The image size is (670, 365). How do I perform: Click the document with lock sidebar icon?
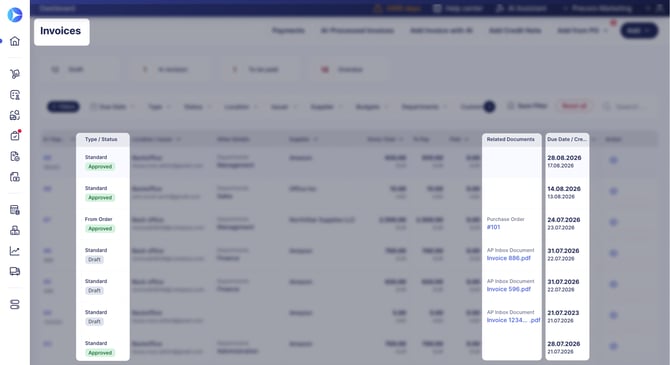[x=15, y=210]
